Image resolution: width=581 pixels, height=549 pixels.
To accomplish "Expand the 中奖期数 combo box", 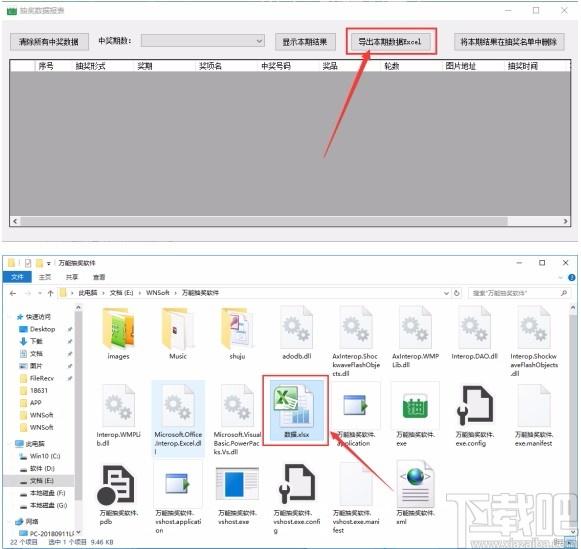I will pyautogui.click(x=203, y=41).
